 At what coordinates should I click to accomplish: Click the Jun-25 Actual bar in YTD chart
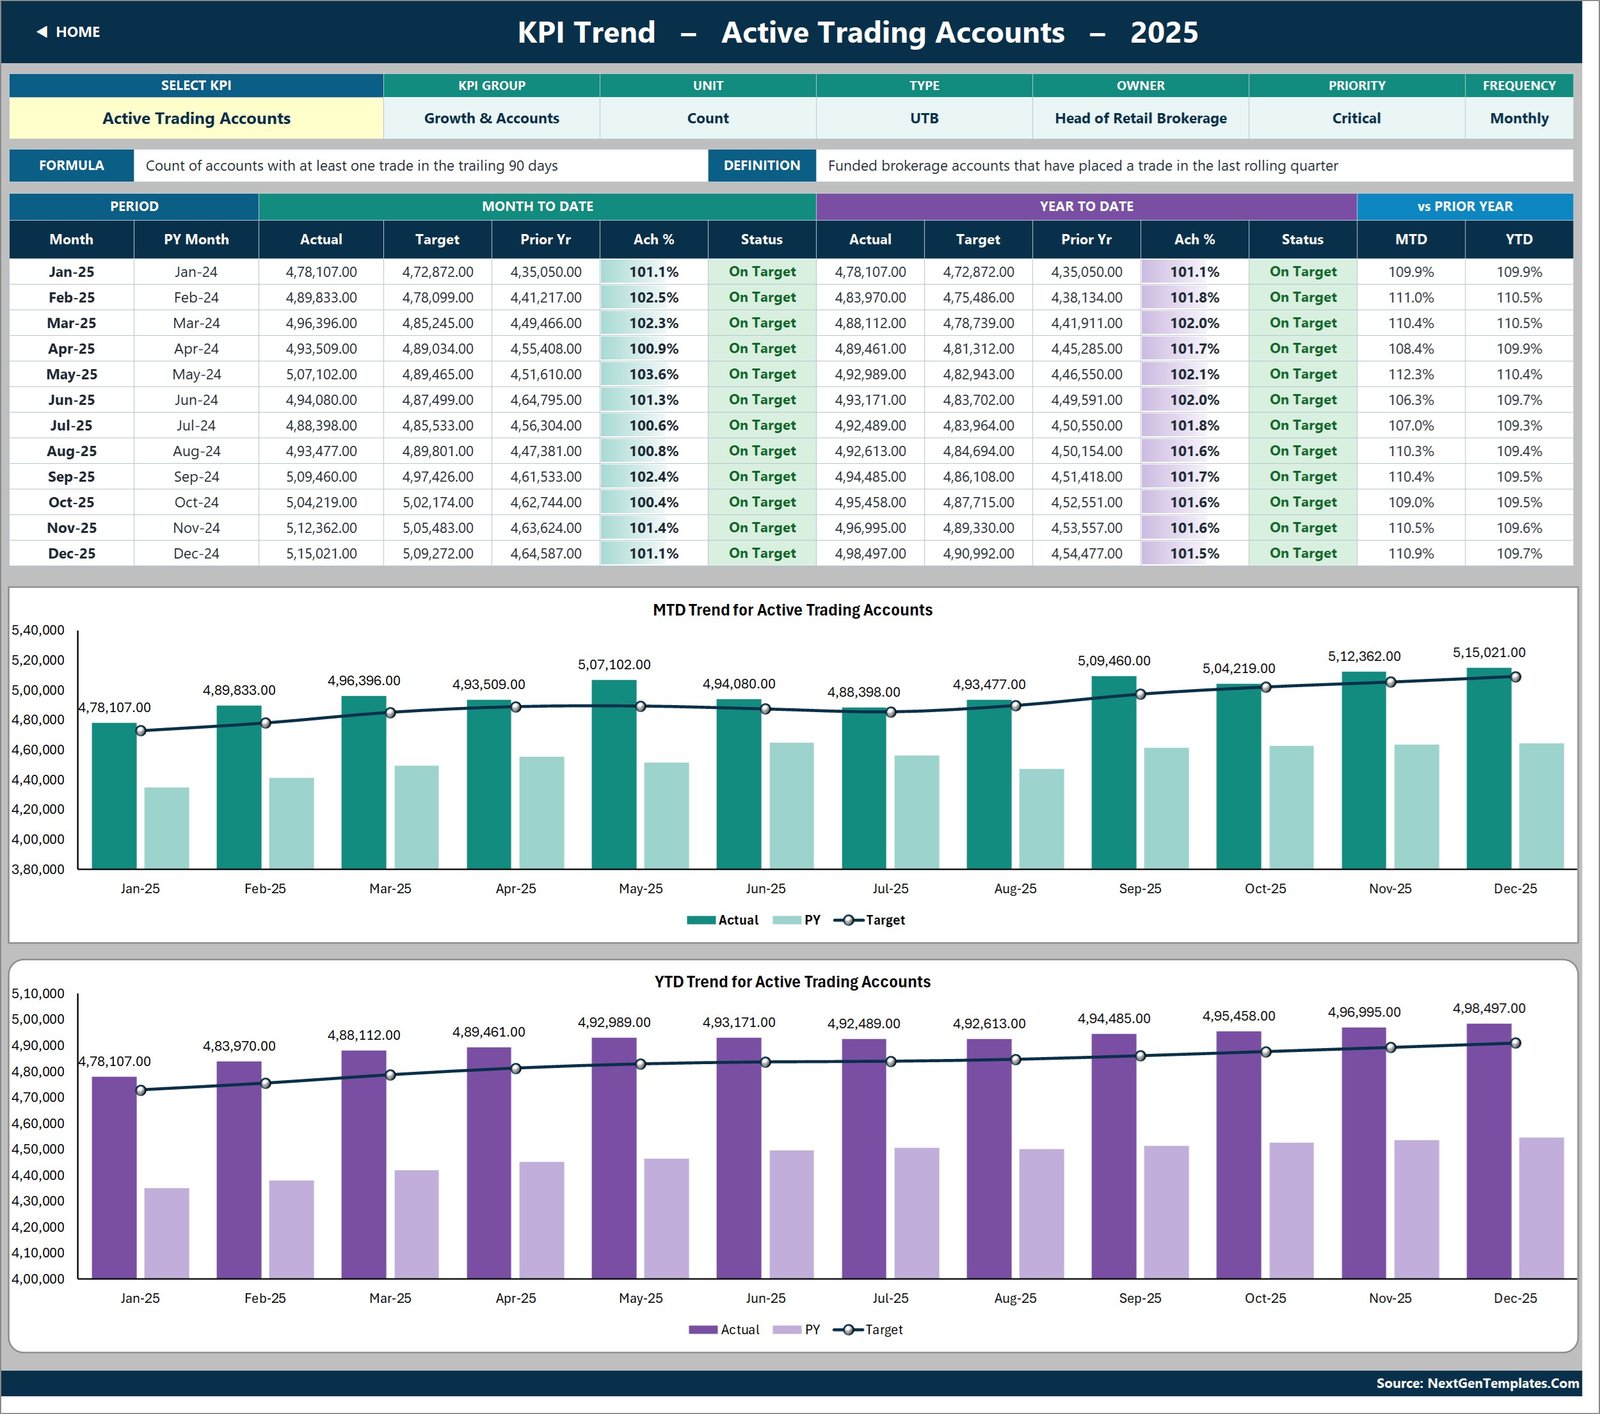coord(739,1158)
